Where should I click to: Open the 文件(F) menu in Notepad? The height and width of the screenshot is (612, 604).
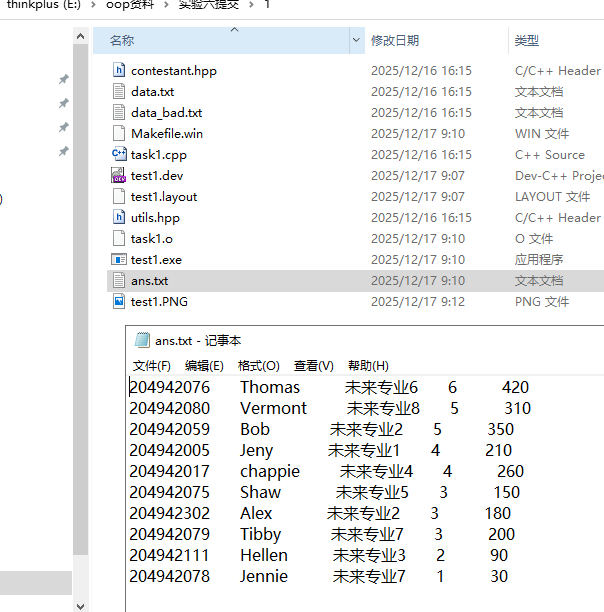(x=151, y=366)
